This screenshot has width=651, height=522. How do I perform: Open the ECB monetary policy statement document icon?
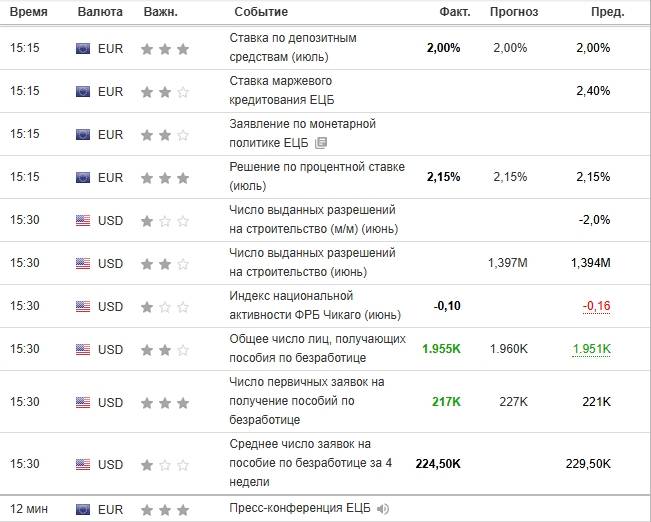[x=321, y=143]
